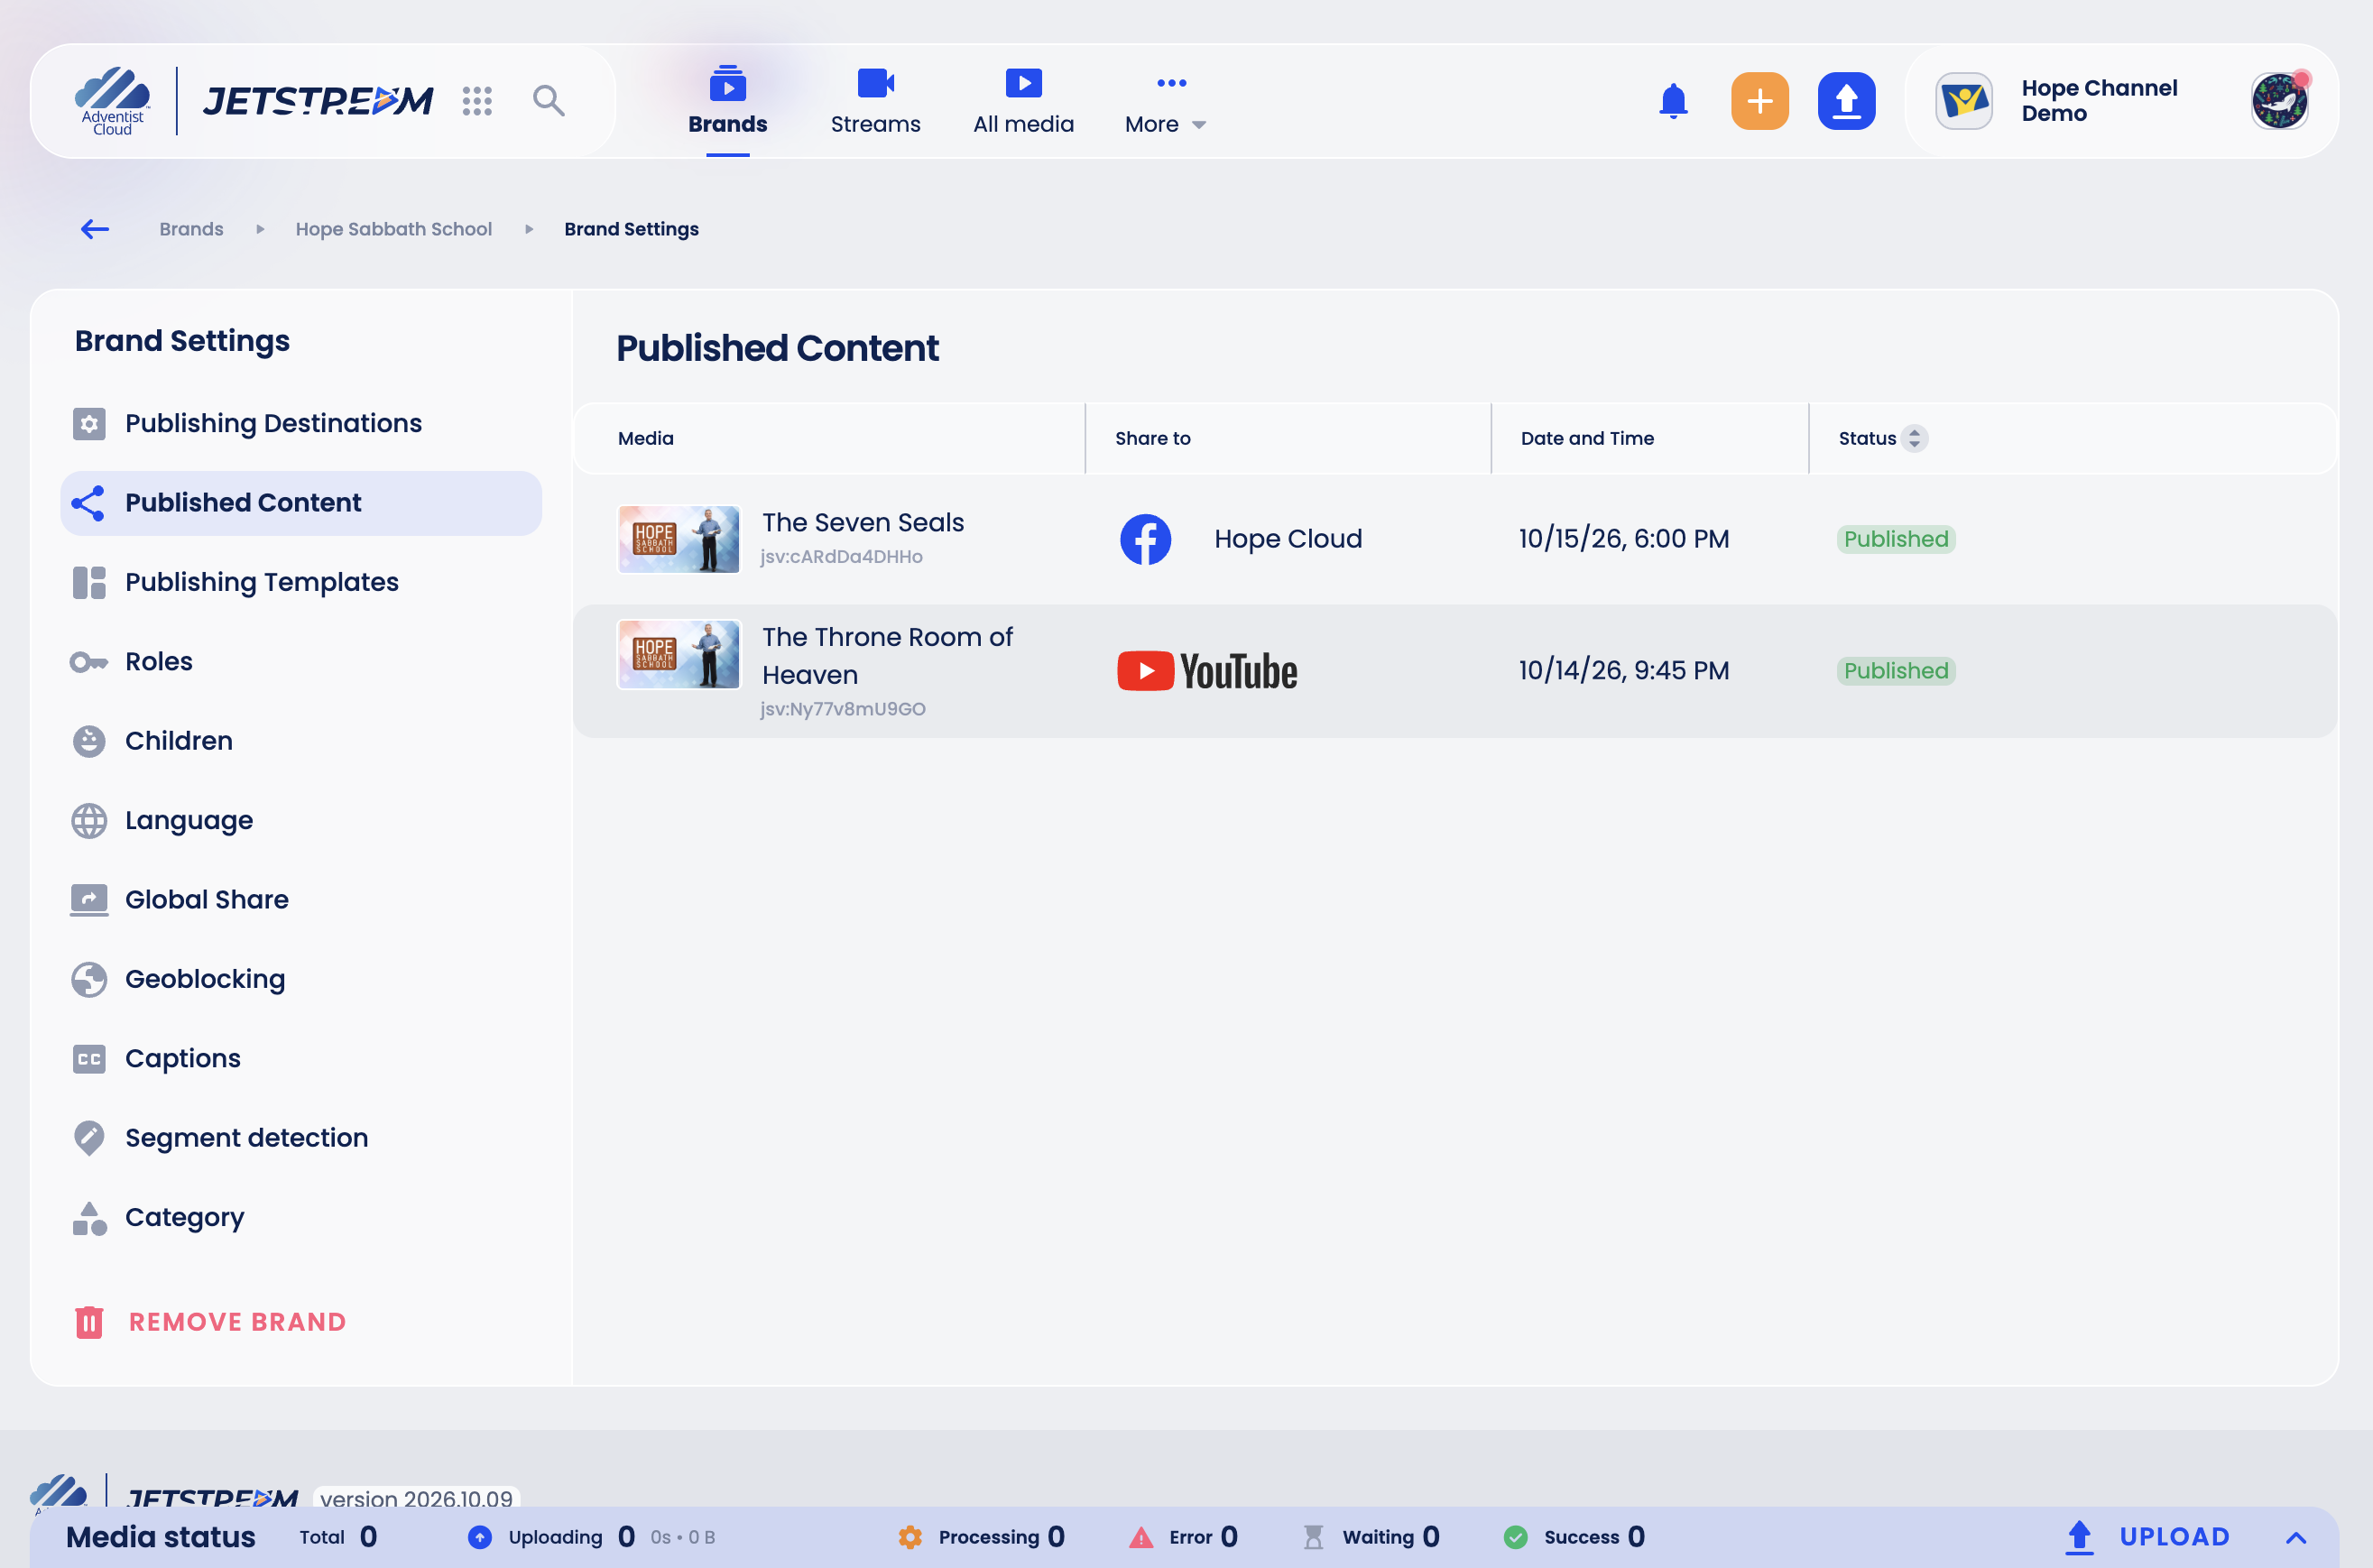Open Children settings
The image size is (2373, 1568).
click(301, 741)
